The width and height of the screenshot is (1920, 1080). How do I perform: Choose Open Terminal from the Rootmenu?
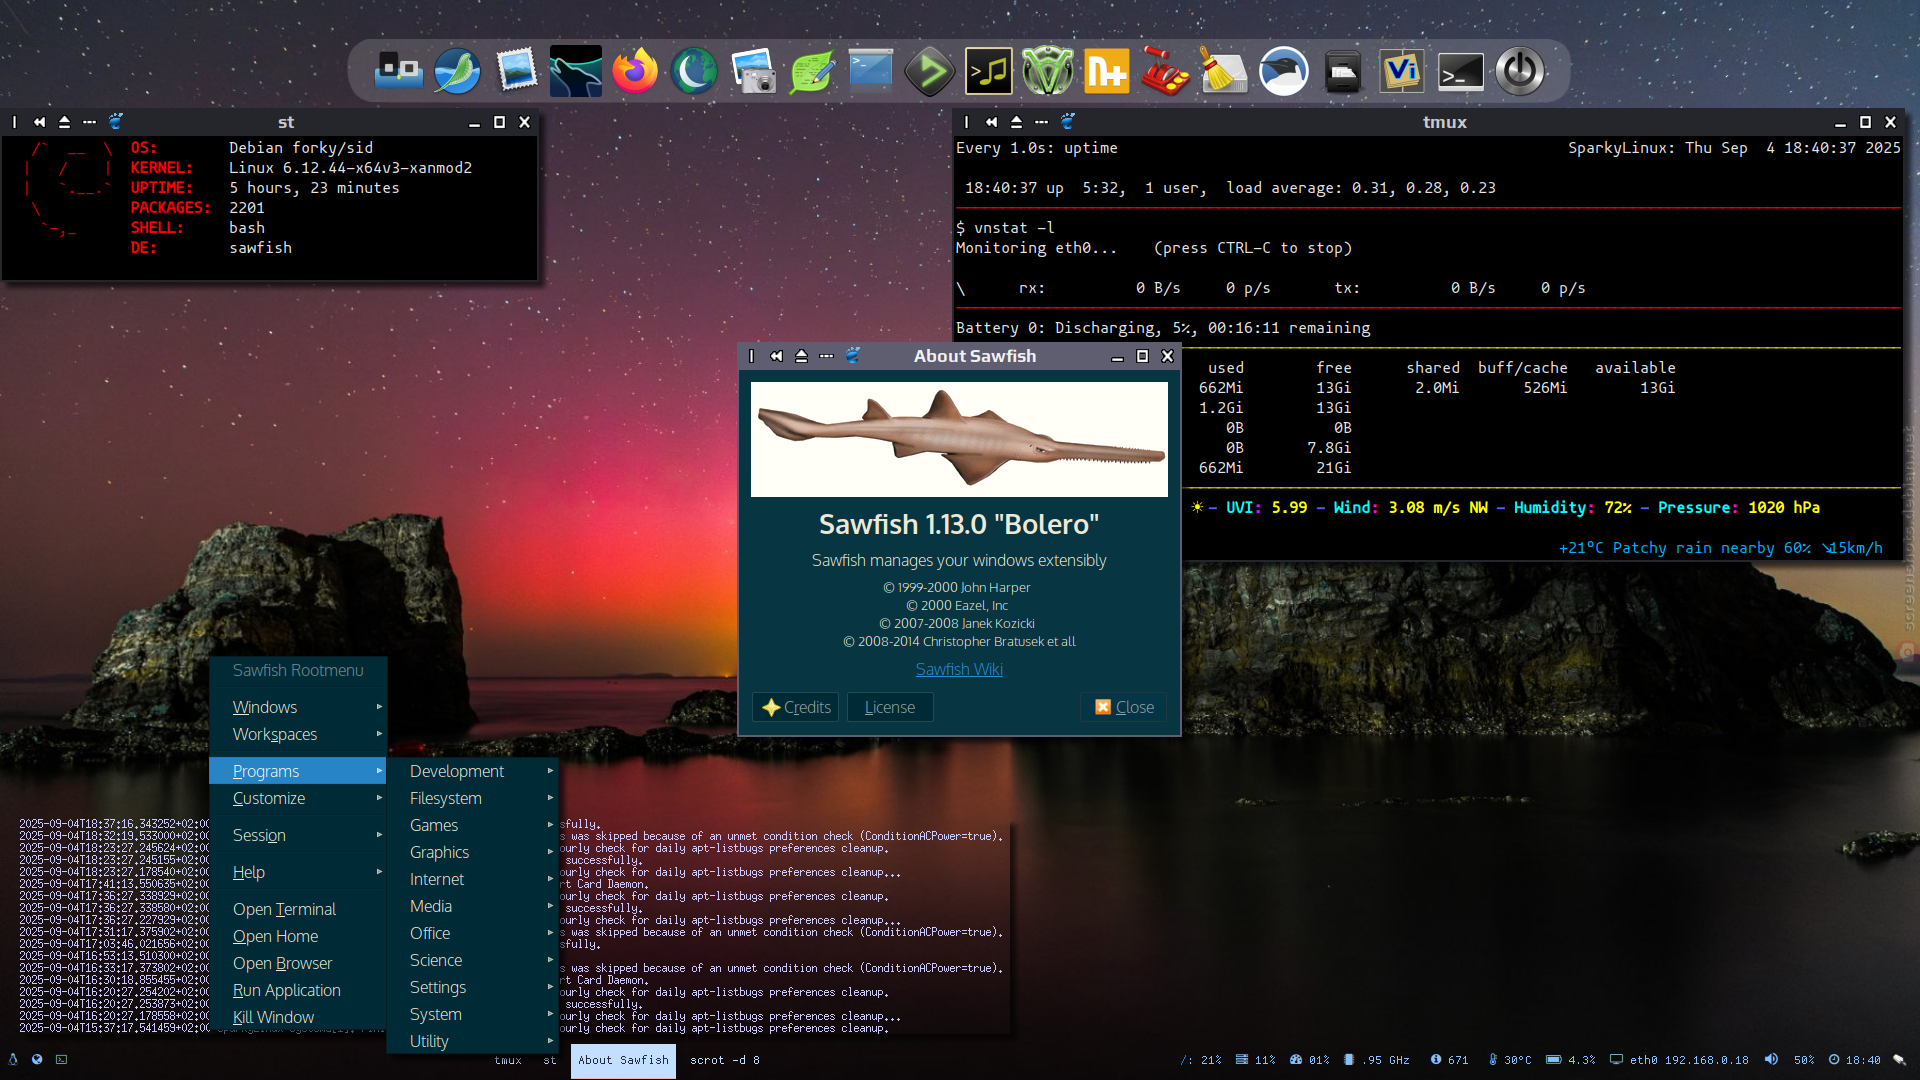298,909
